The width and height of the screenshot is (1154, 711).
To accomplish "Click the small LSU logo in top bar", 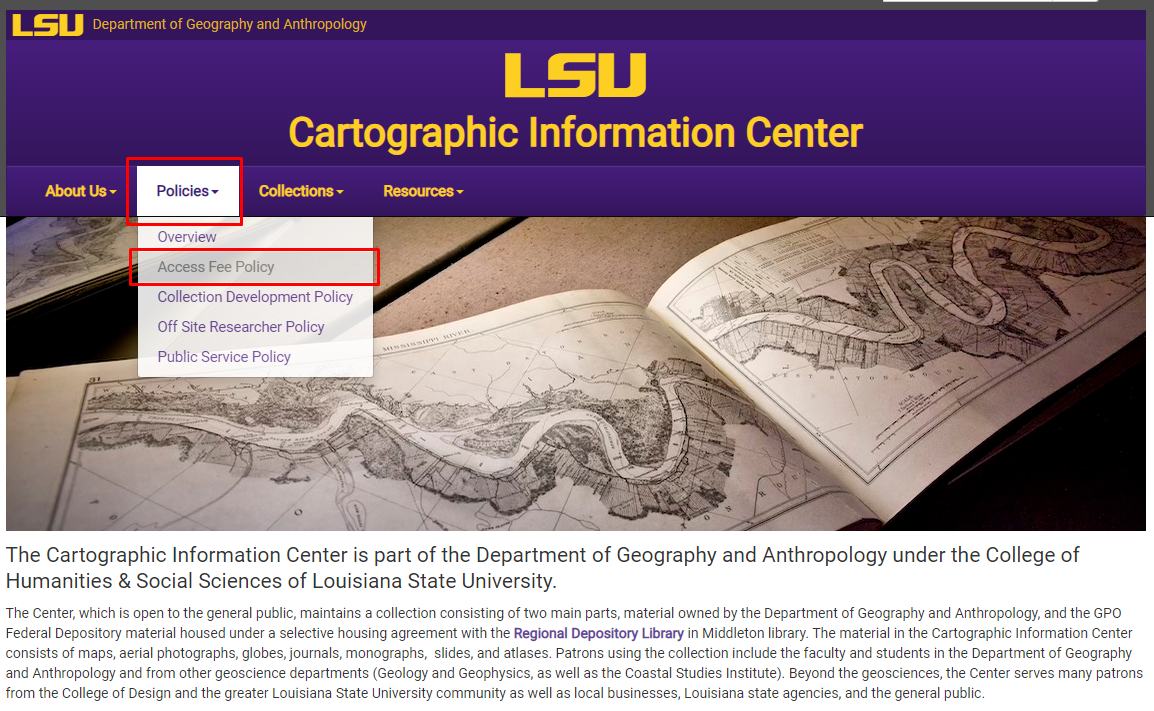I will (x=48, y=25).
